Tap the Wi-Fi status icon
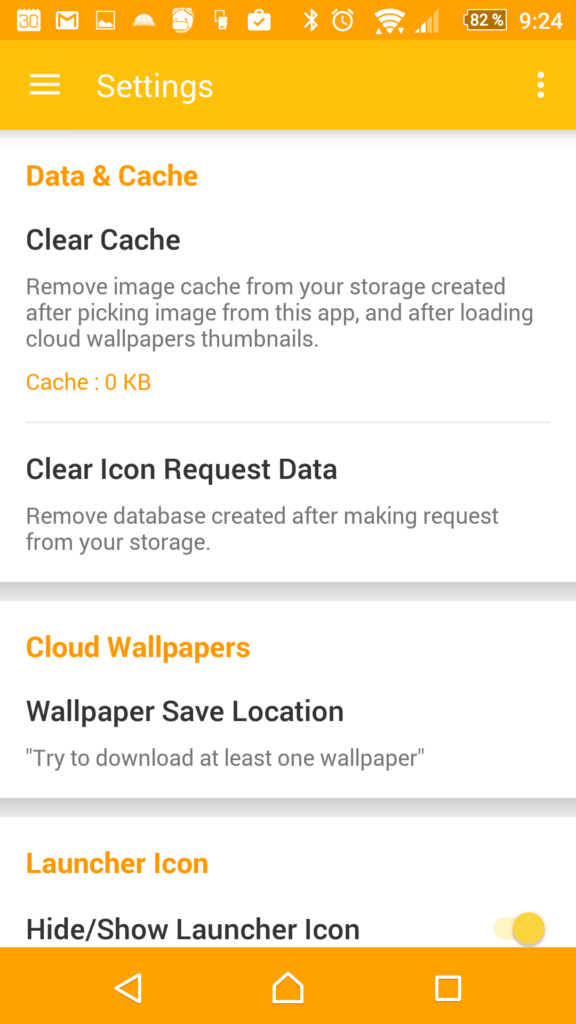The image size is (576, 1024). tap(389, 21)
